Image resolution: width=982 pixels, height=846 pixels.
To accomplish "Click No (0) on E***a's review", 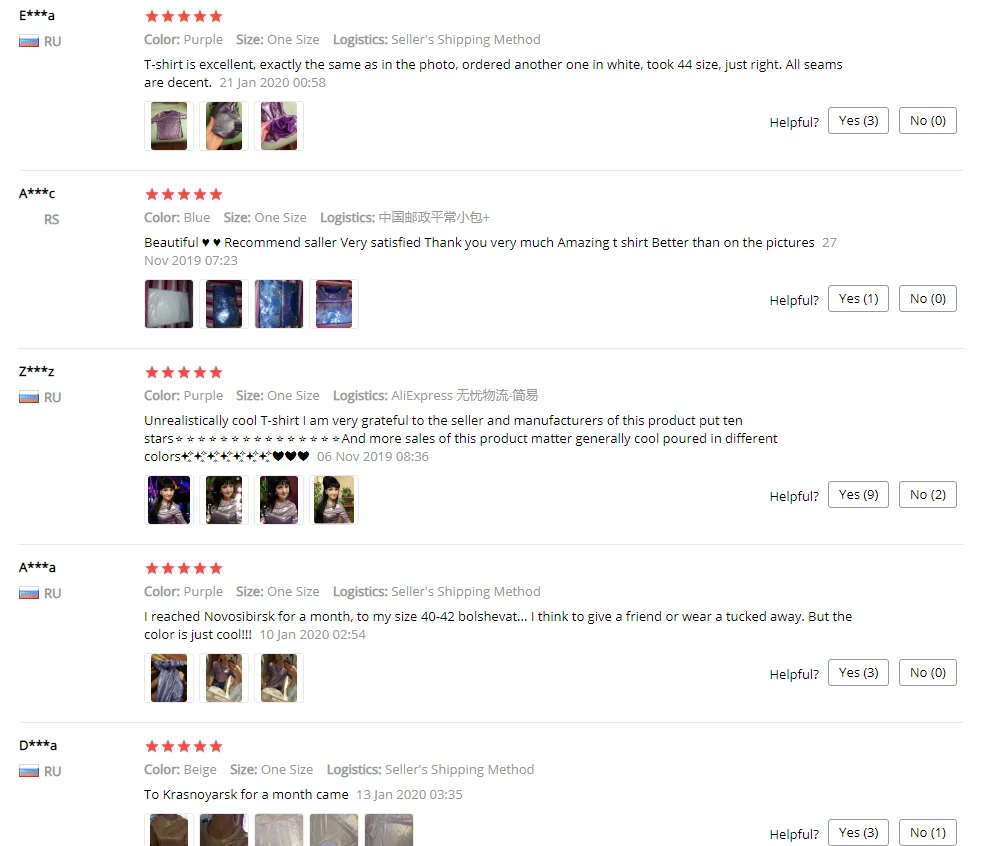I will (928, 121).
